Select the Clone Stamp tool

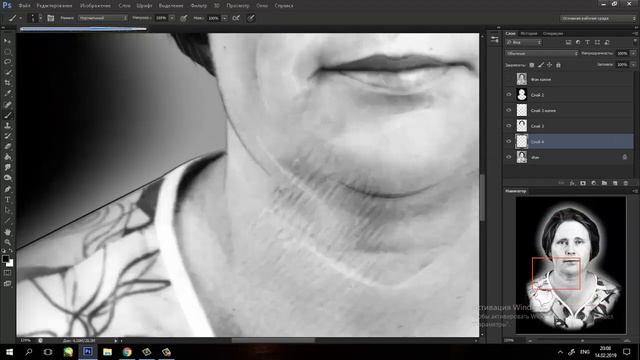point(7,126)
